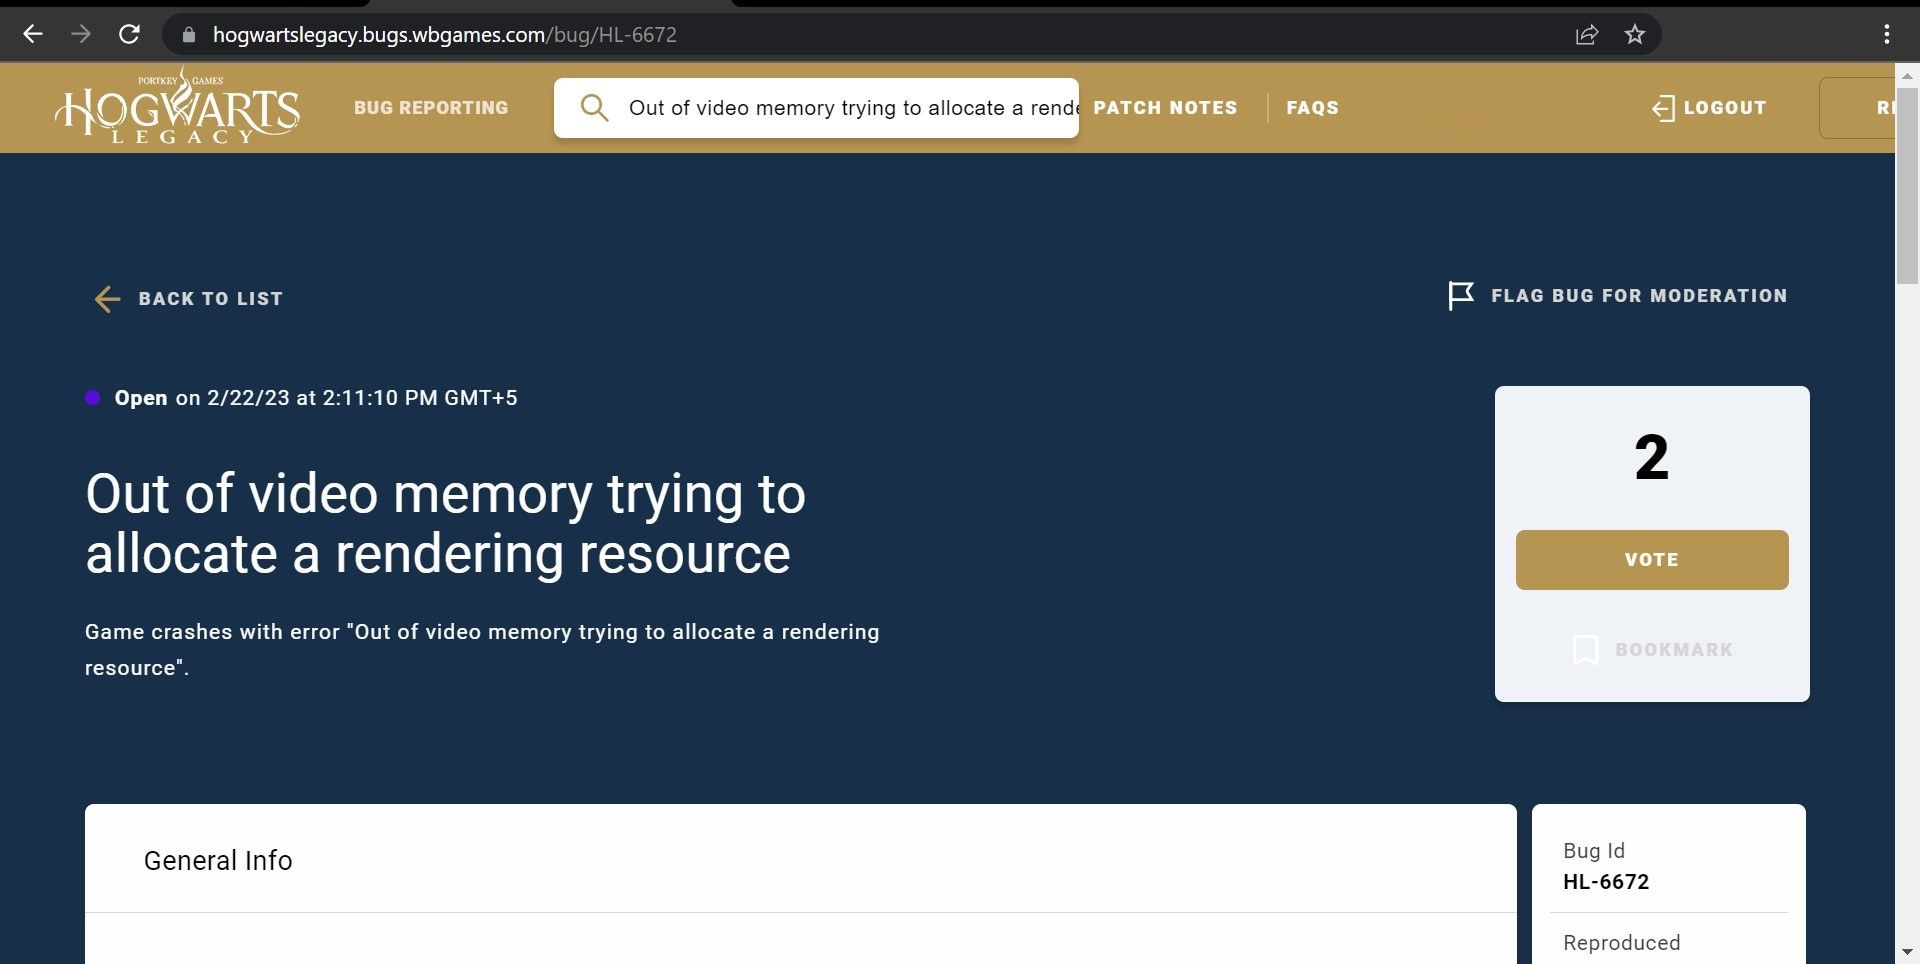The width and height of the screenshot is (1920, 964).
Task: Open the Bug Reporting menu item
Action: coord(431,108)
